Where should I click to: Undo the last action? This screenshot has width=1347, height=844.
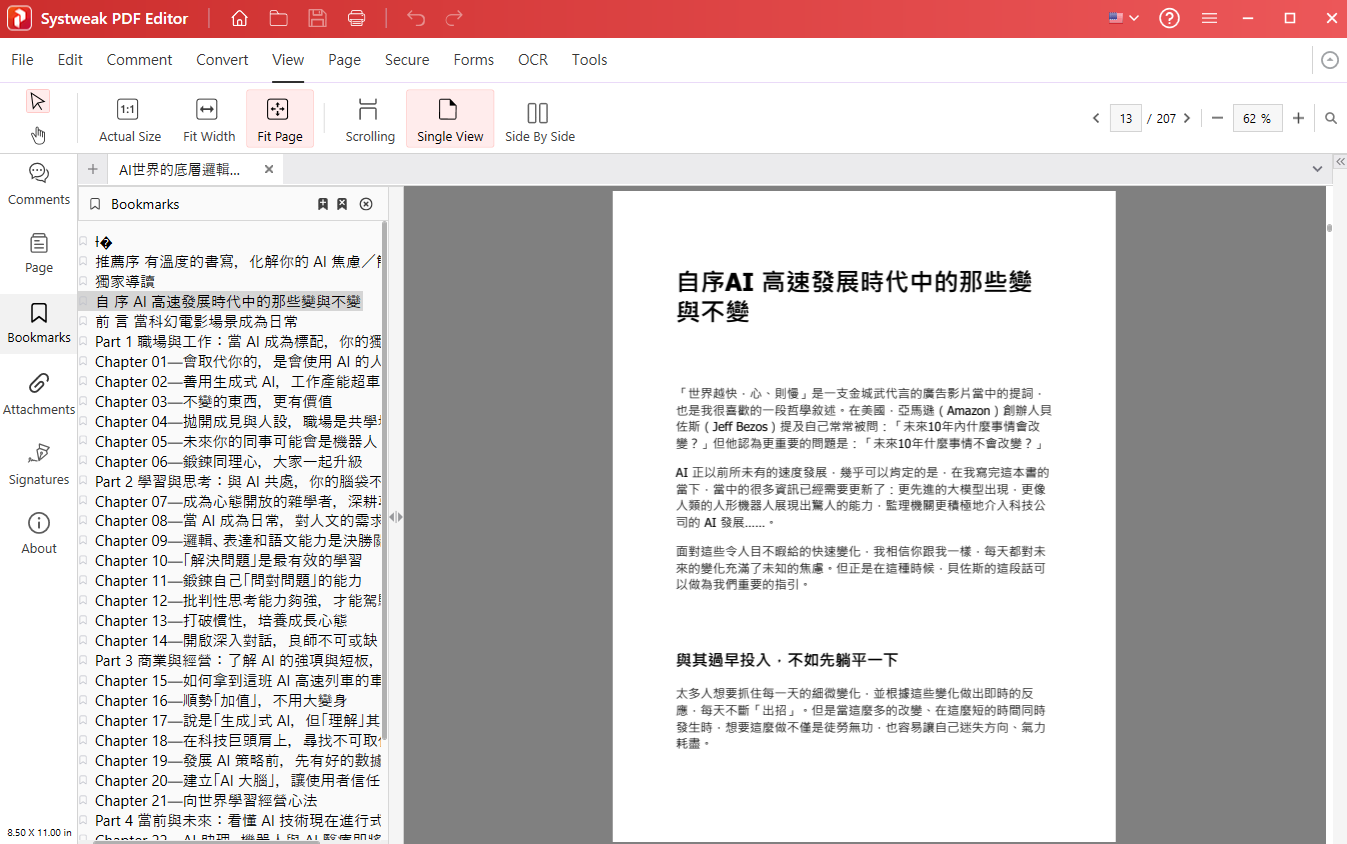[x=416, y=19]
